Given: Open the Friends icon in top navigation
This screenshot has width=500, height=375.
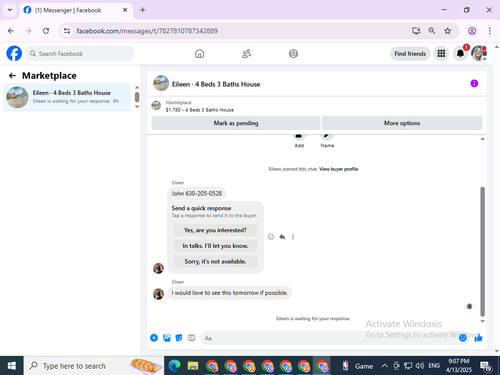Looking at the screenshot, I should (246, 53).
